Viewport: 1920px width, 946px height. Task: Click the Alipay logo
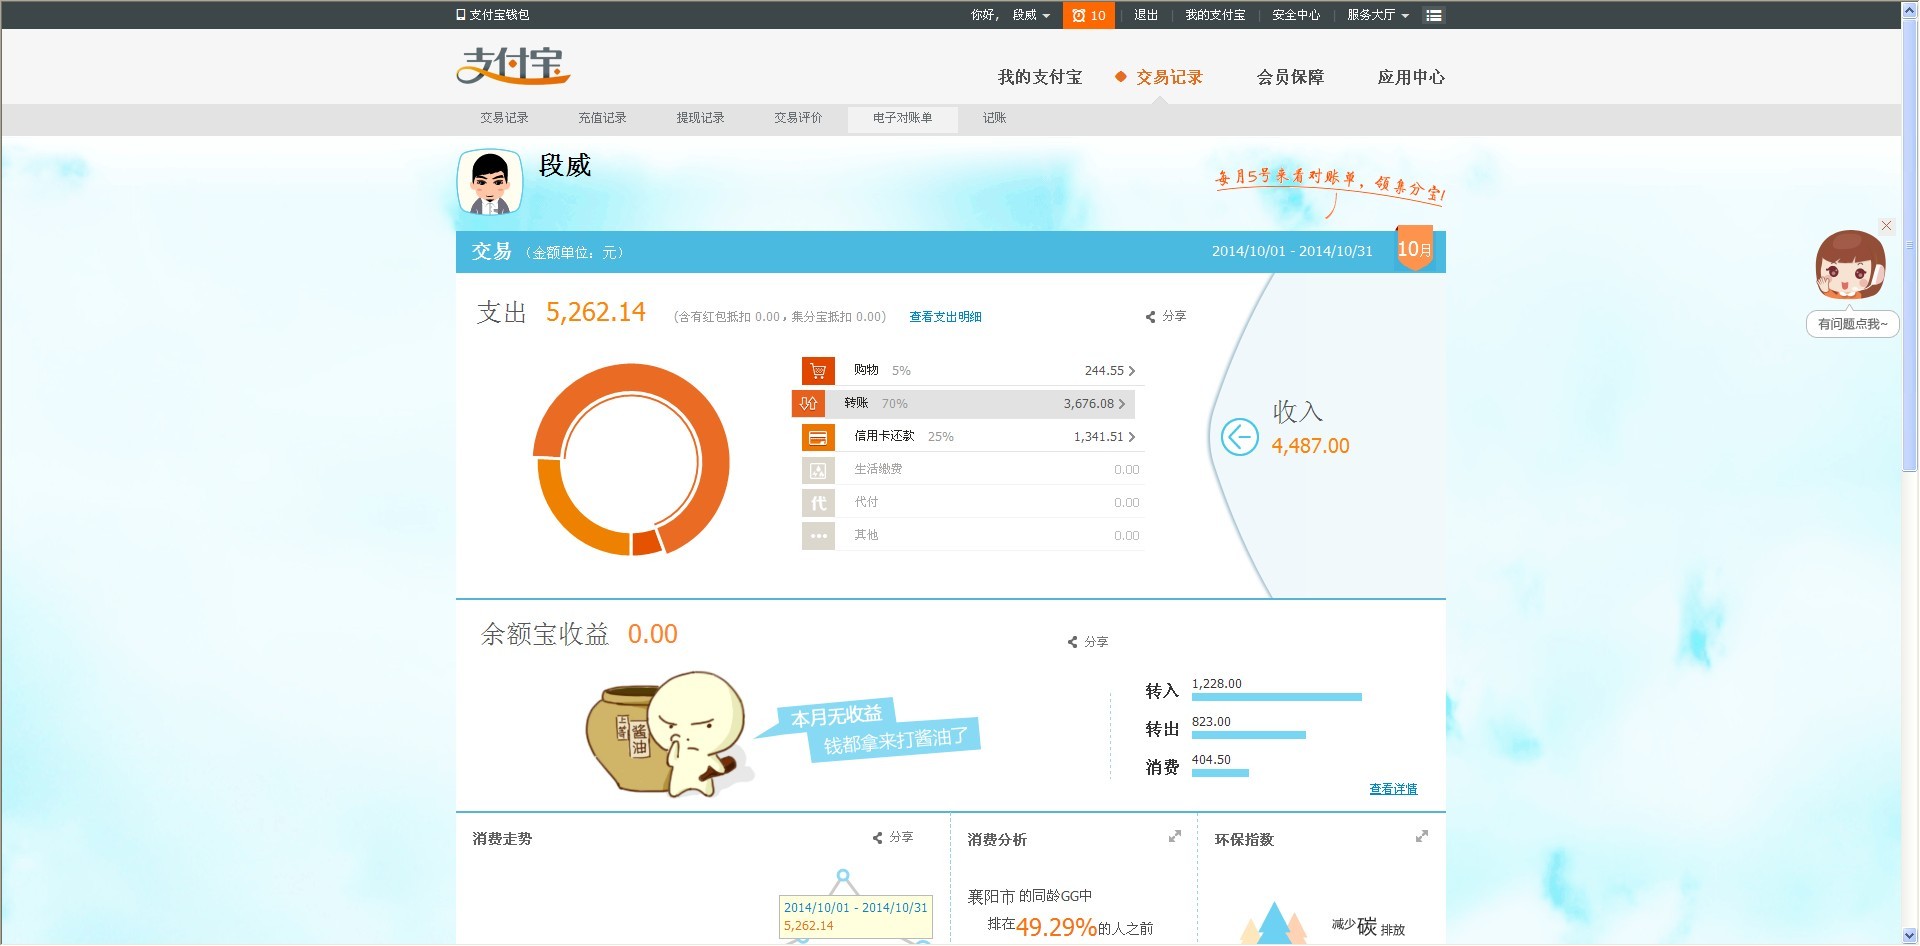tap(513, 65)
